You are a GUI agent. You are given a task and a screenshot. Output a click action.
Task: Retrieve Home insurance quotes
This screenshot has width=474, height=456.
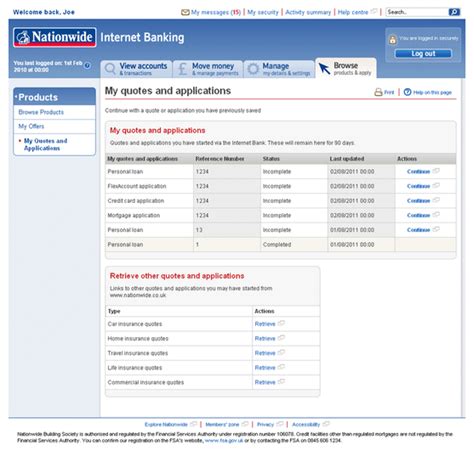(265, 339)
